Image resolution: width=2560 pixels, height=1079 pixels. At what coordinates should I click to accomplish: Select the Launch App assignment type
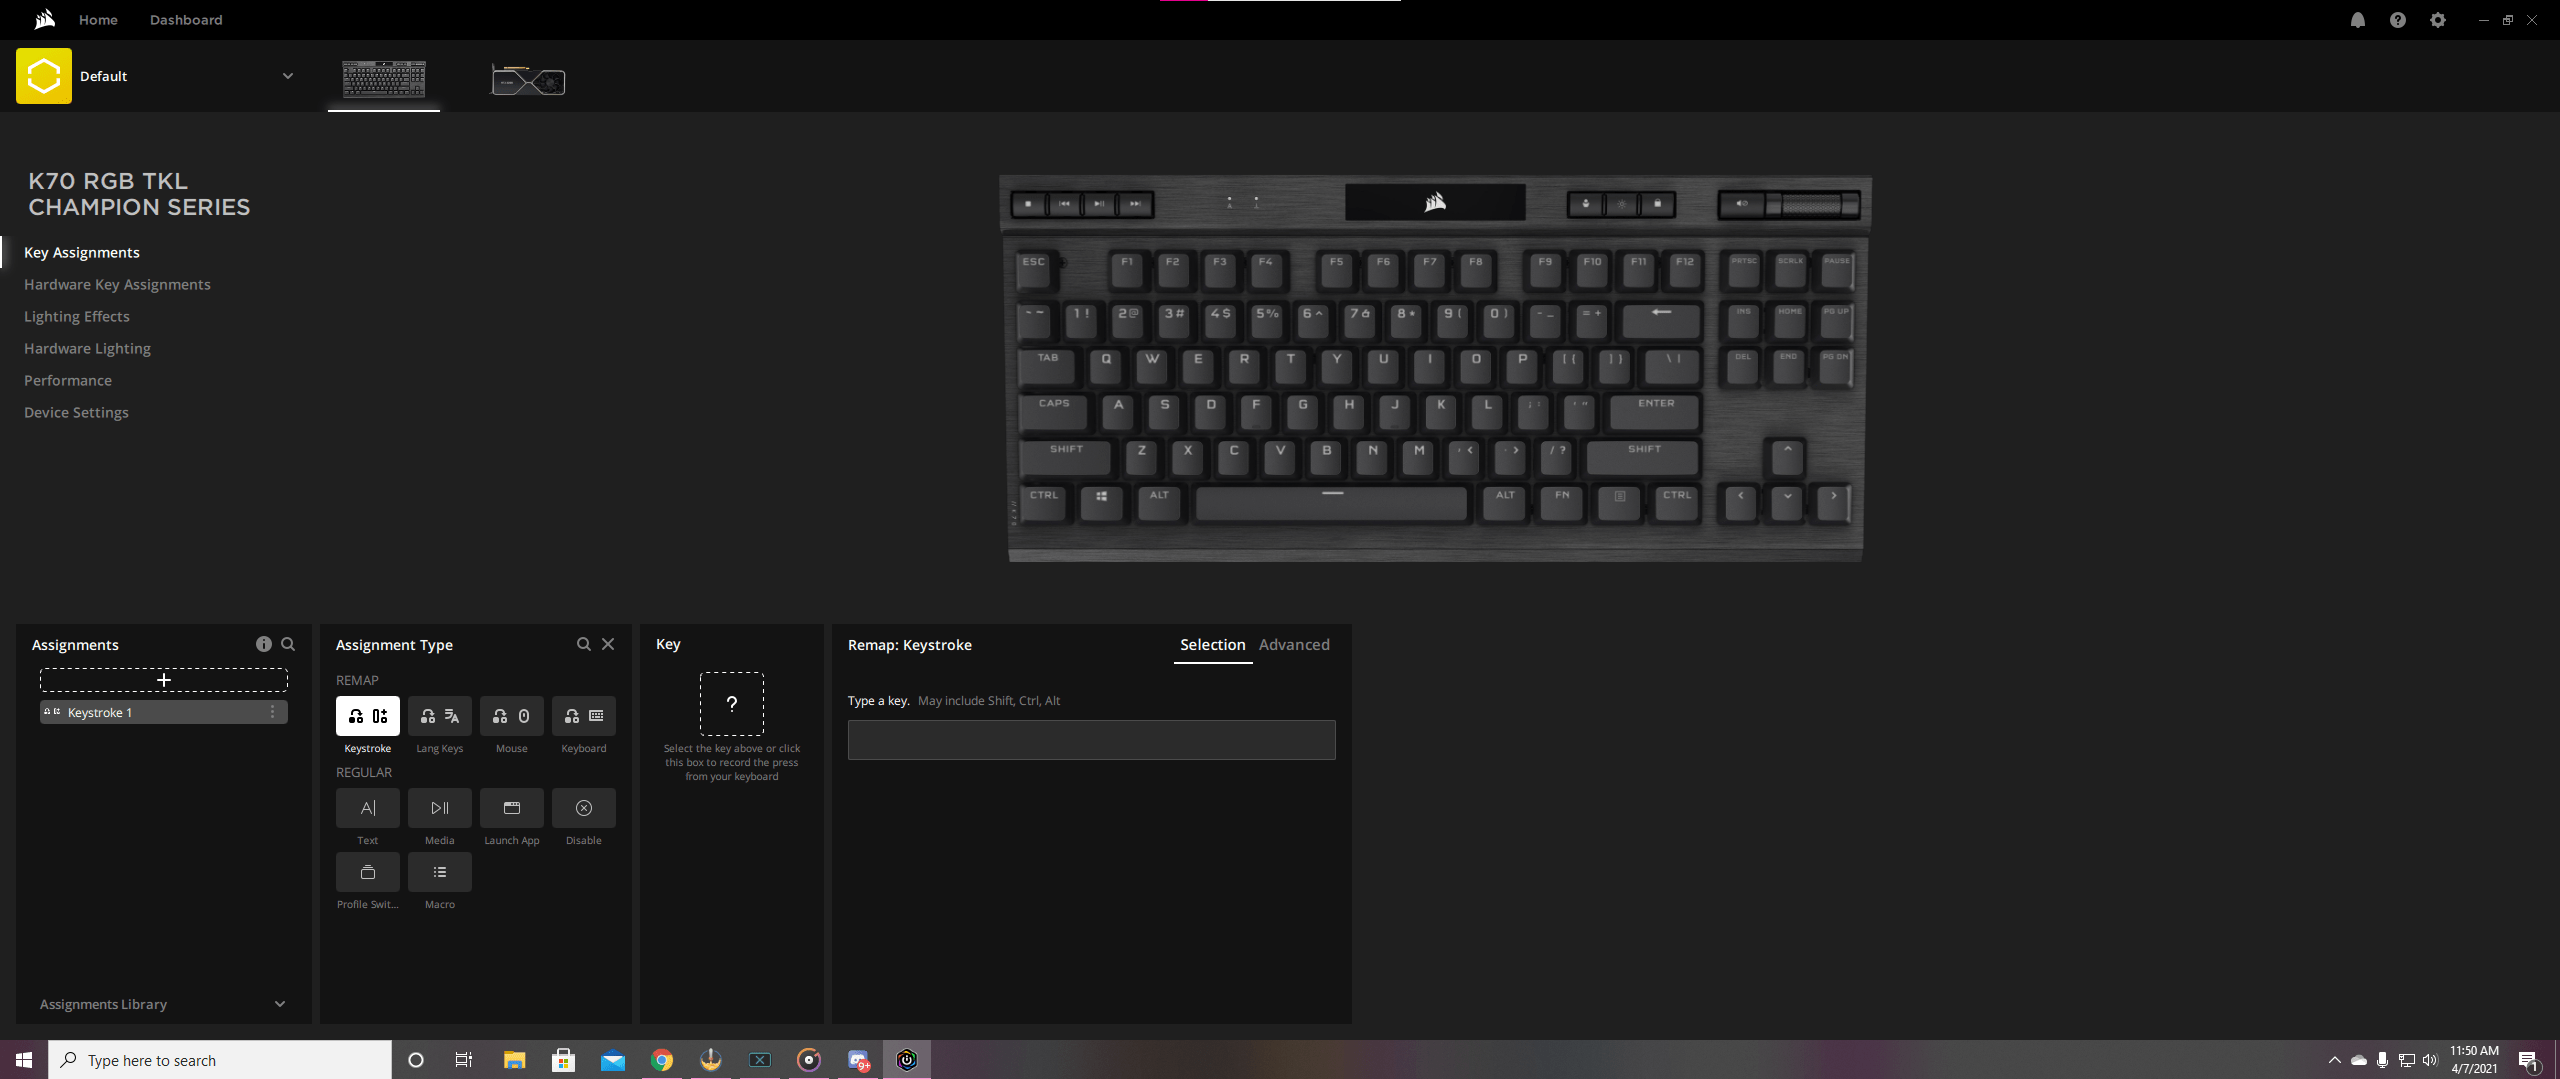pyautogui.click(x=511, y=808)
